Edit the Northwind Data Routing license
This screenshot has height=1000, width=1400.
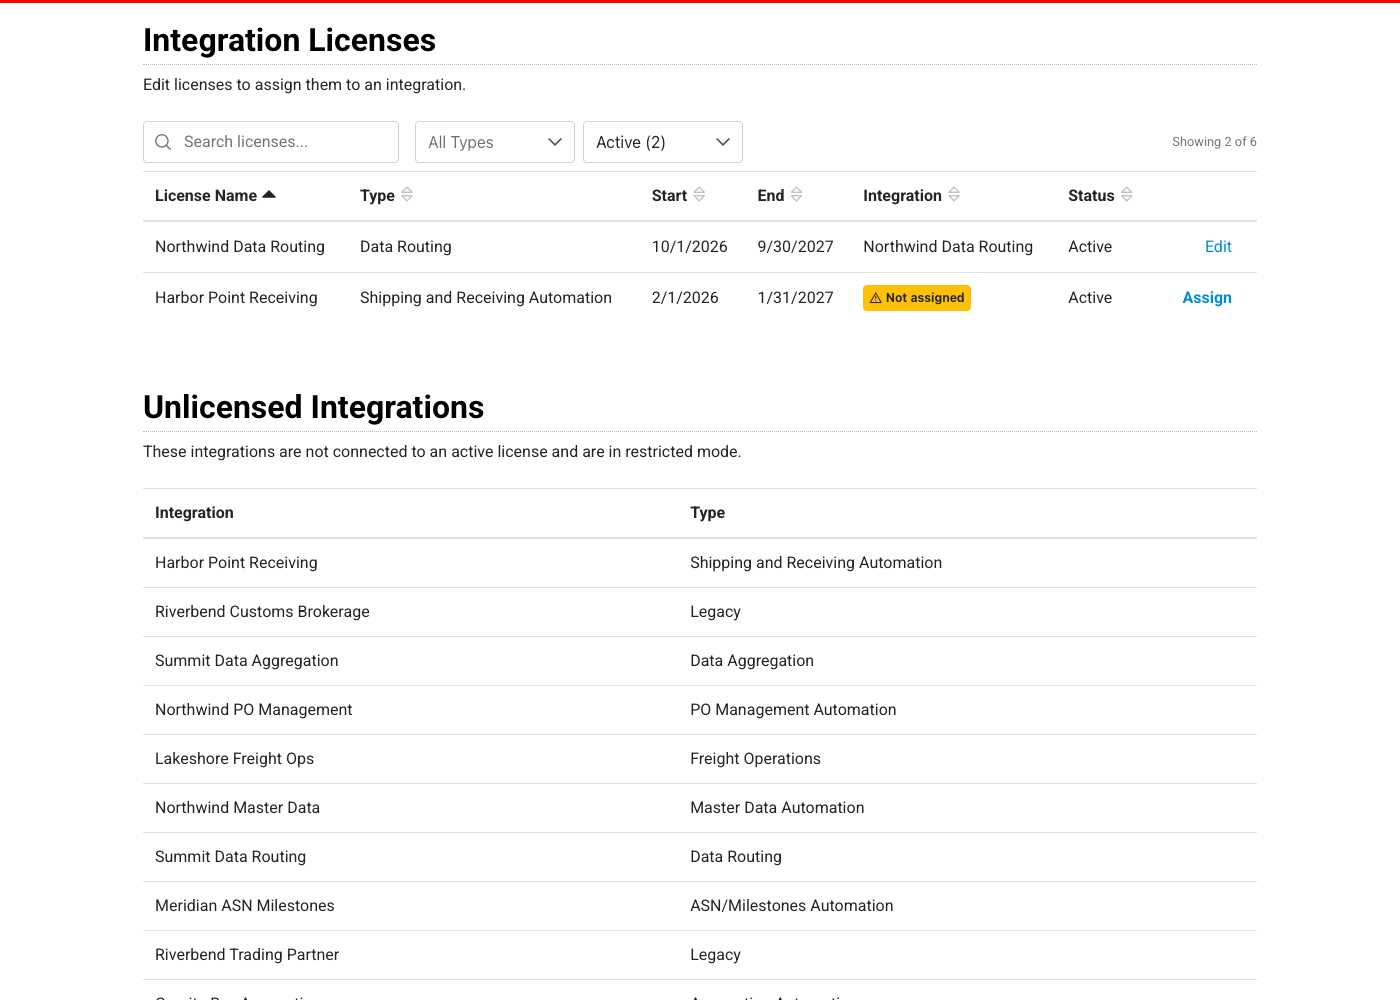coord(1218,247)
